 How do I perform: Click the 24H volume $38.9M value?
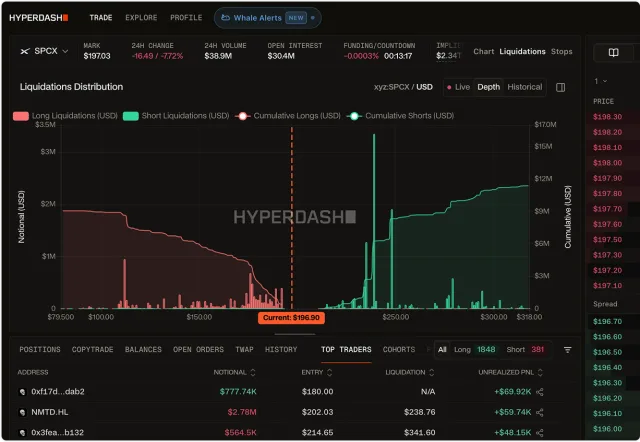pos(218,56)
